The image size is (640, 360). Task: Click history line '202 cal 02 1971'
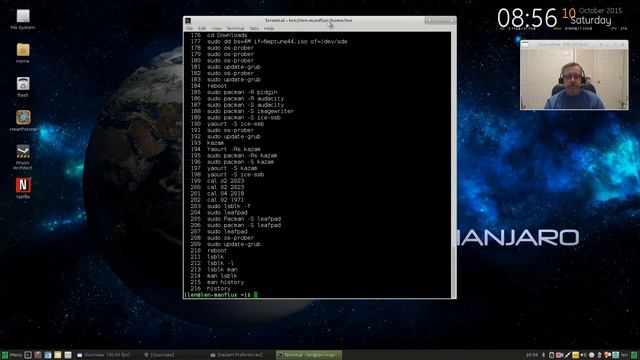click(217, 200)
